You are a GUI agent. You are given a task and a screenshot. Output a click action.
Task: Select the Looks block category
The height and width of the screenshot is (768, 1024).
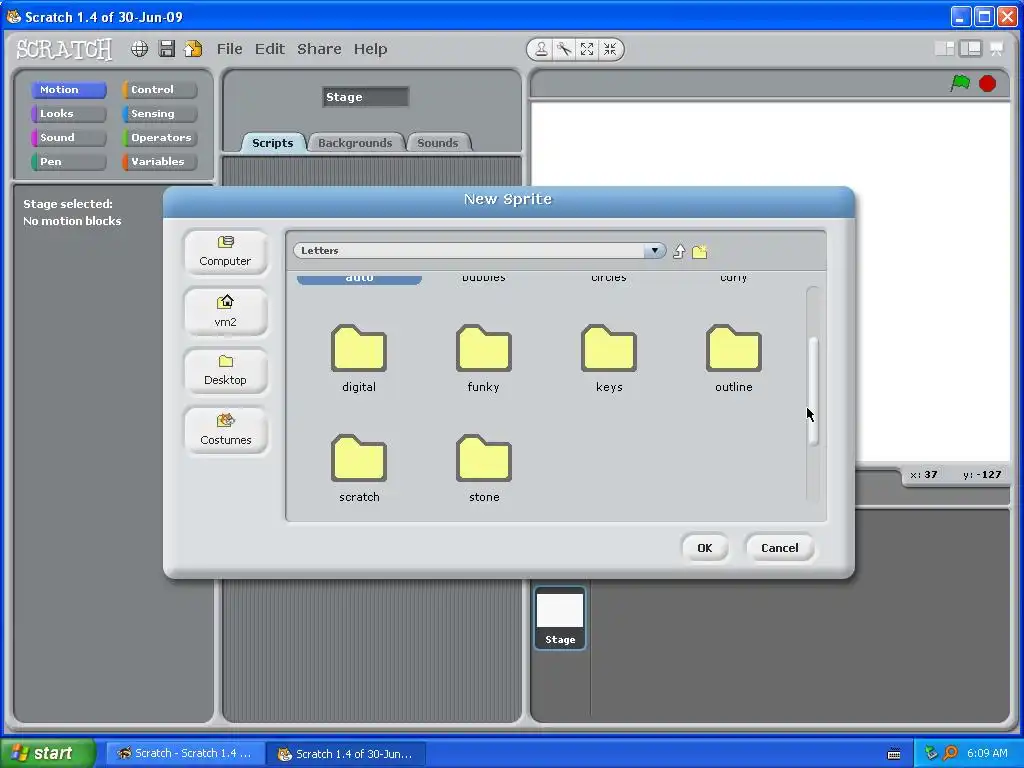pyautogui.click(x=69, y=114)
